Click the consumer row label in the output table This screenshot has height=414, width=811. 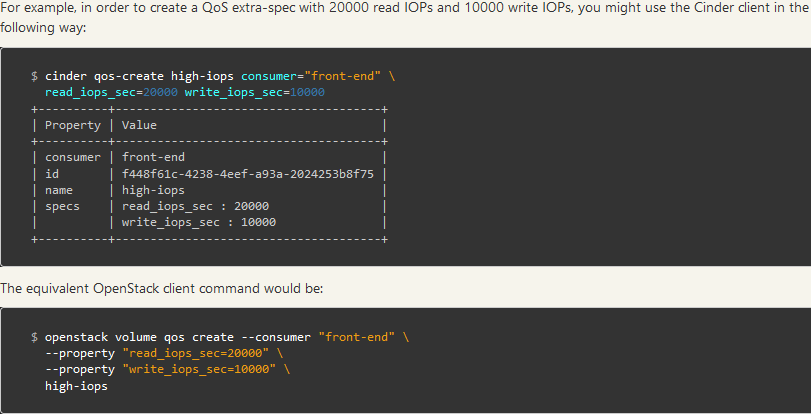[72, 157]
